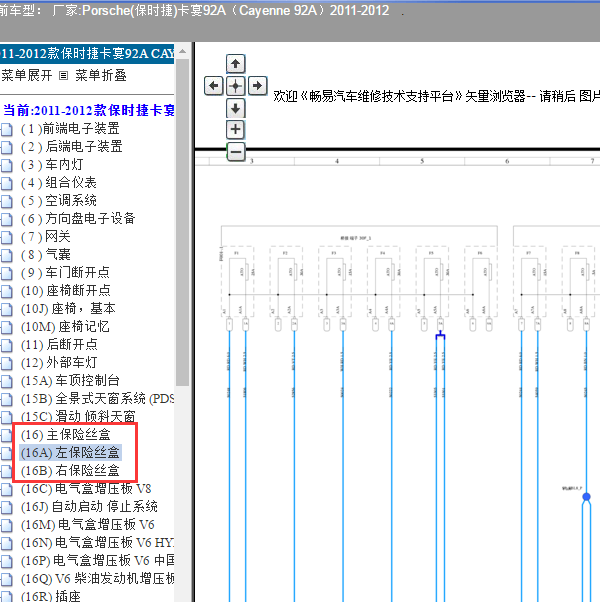The height and width of the screenshot is (602, 600).
Task: Click the sidebar scroll-up arrow
Action: (183, 51)
